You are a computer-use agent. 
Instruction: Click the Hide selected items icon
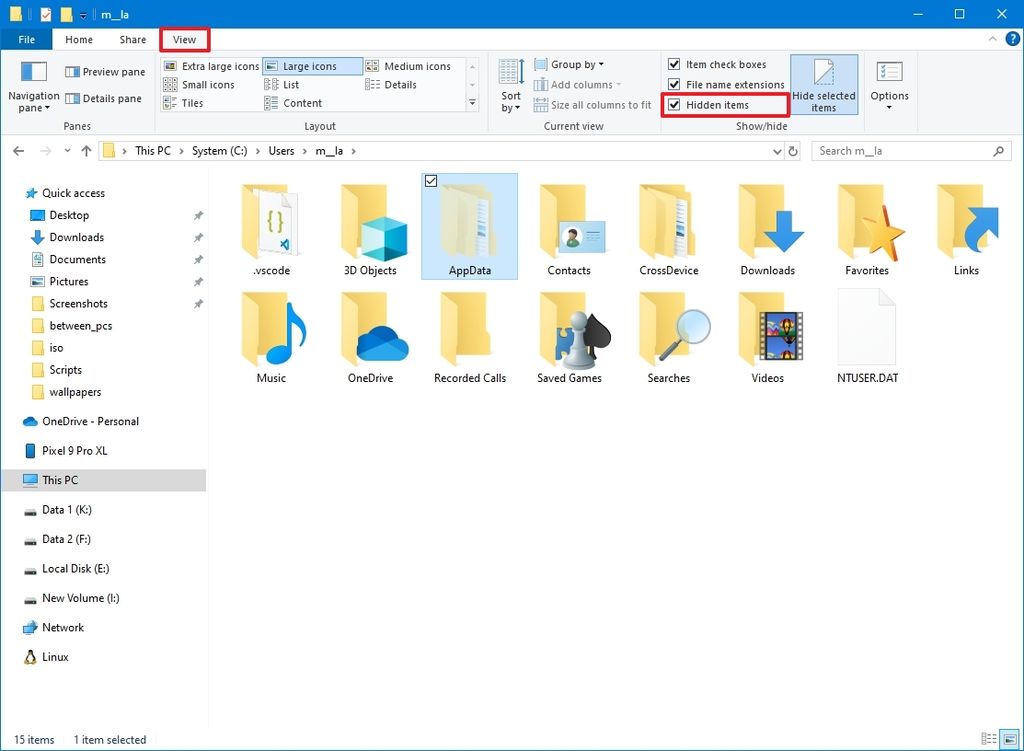point(825,84)
